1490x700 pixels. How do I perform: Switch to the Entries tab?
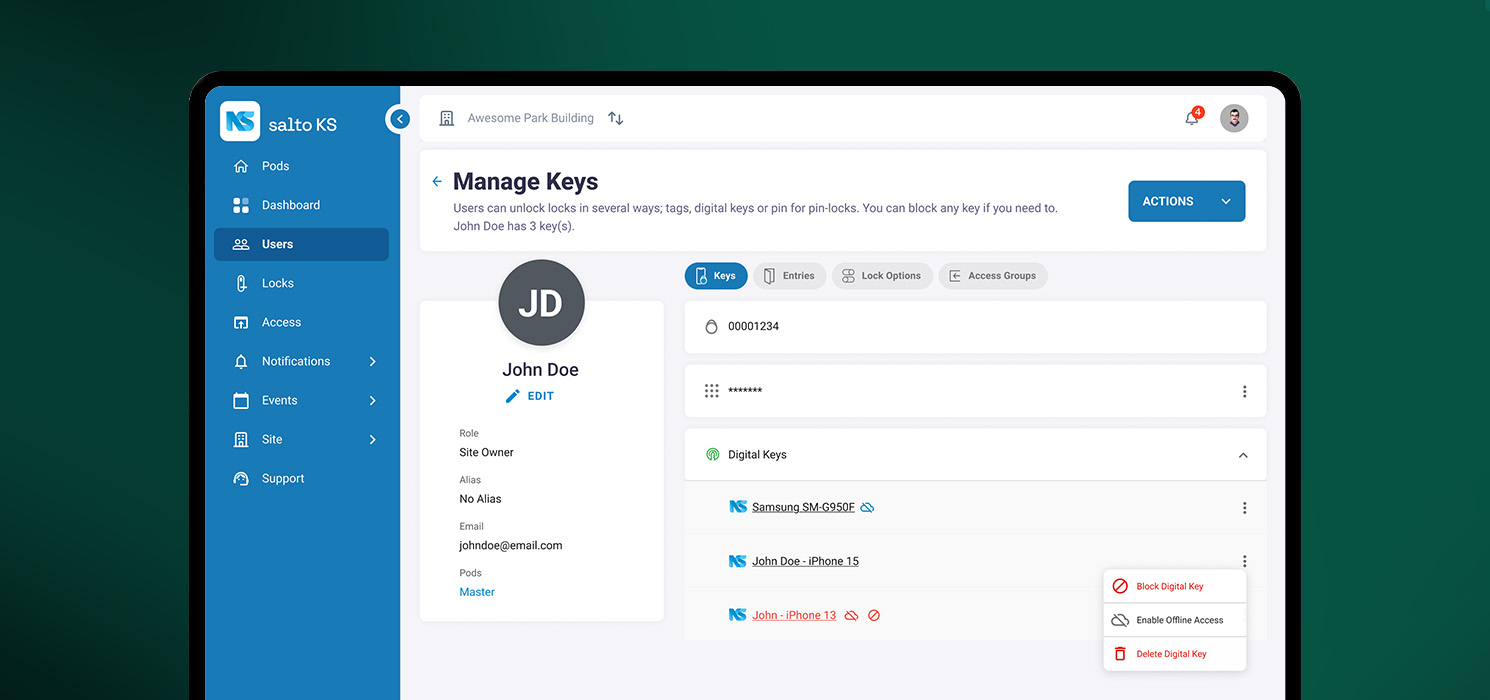click(790, 275)
